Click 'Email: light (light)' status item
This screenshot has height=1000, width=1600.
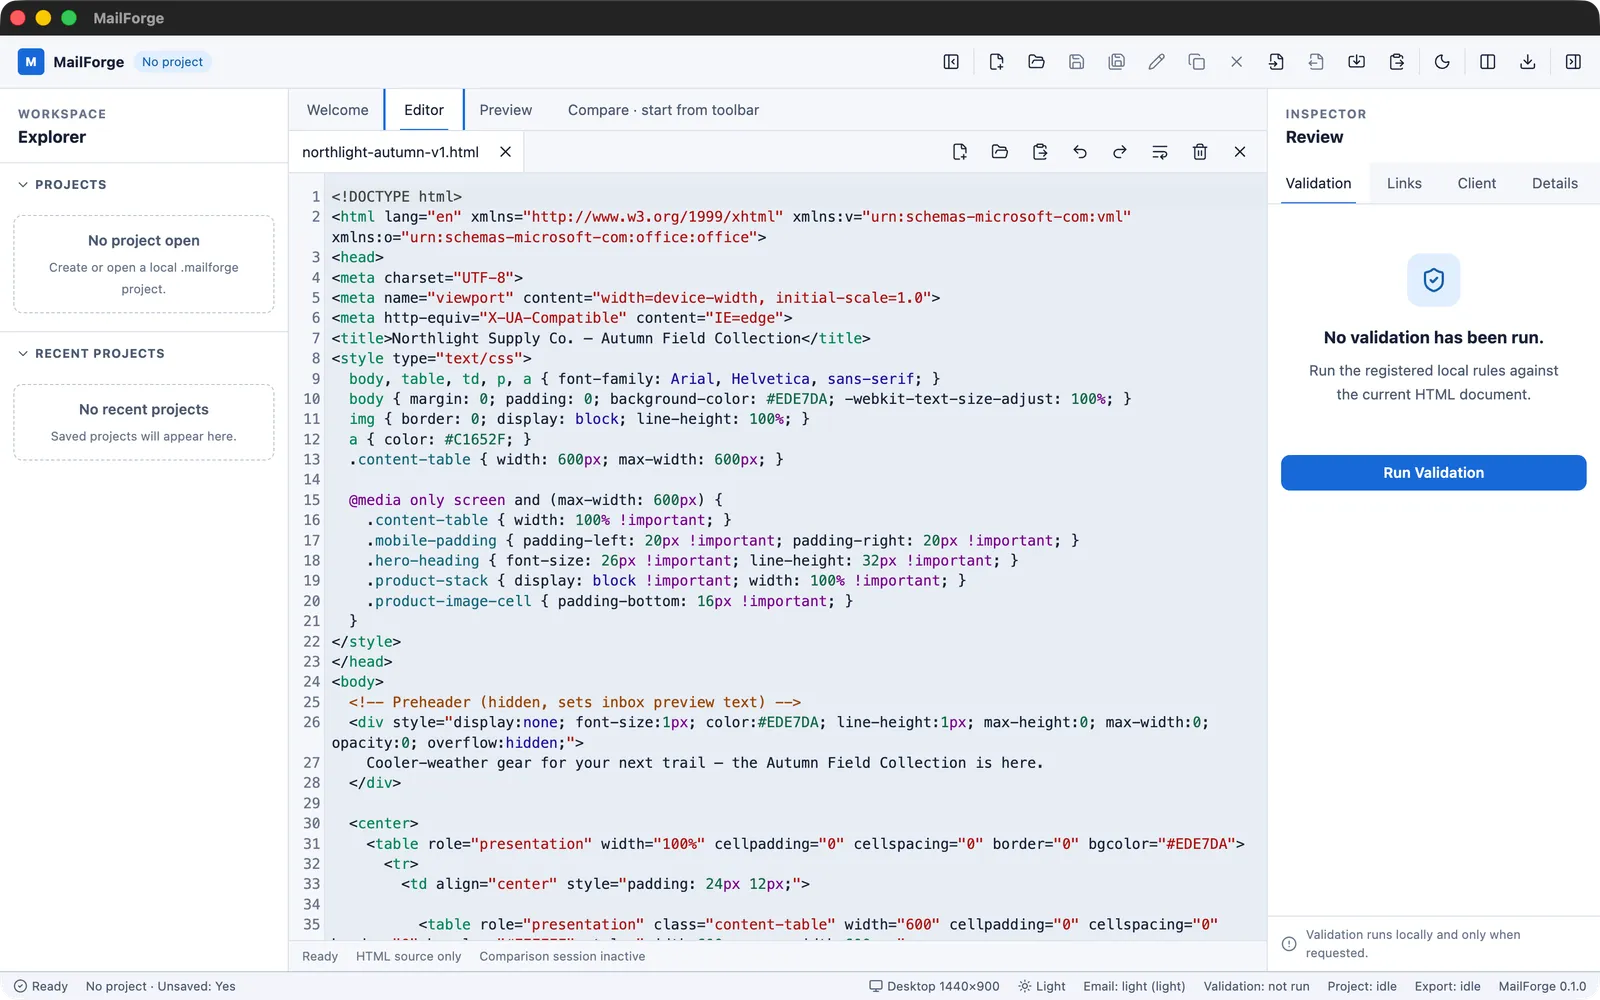pos(1134,986)
